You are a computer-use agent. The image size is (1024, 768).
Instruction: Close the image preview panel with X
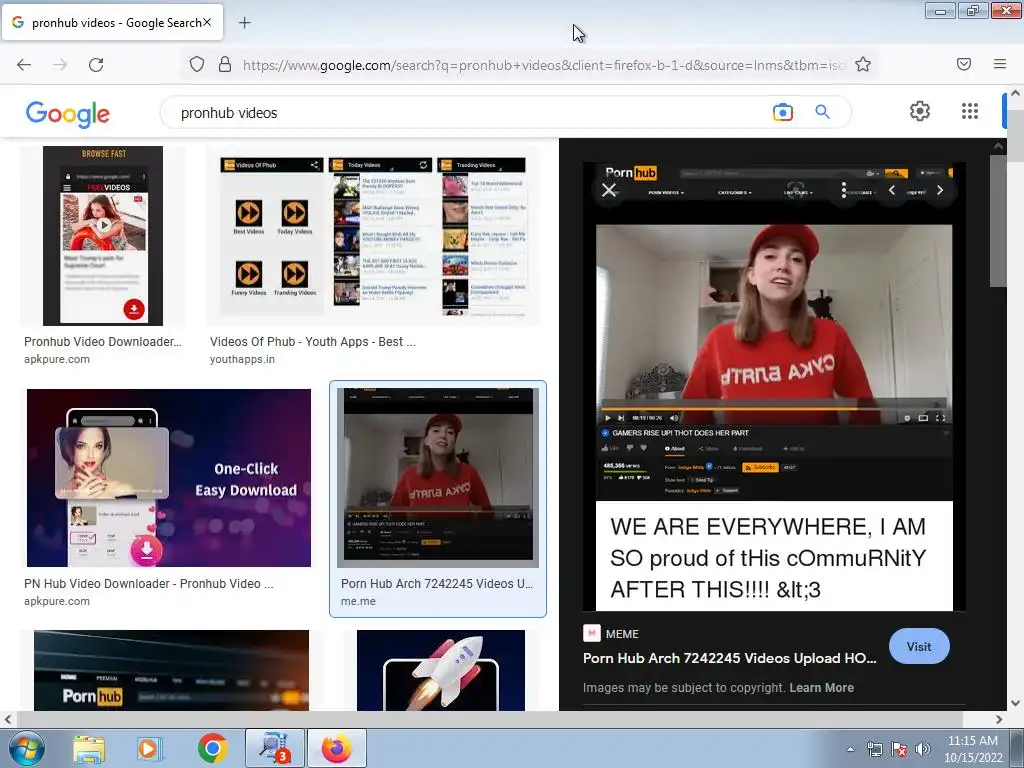609,190
